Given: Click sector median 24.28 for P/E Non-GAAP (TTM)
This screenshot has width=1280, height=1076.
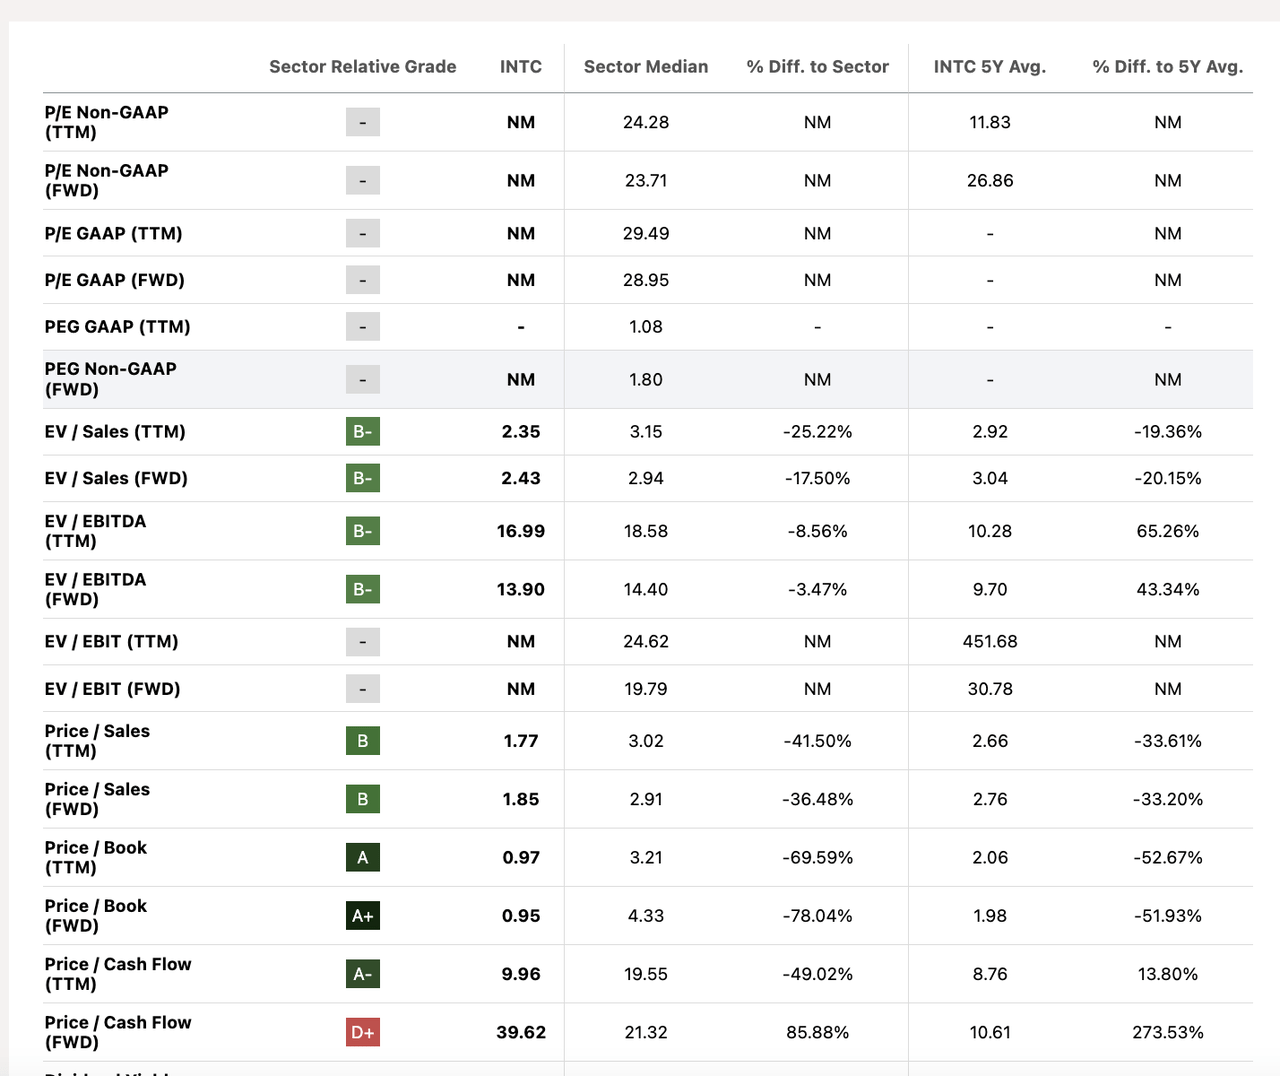Looking at the screenshot, I should click(646, 122).
